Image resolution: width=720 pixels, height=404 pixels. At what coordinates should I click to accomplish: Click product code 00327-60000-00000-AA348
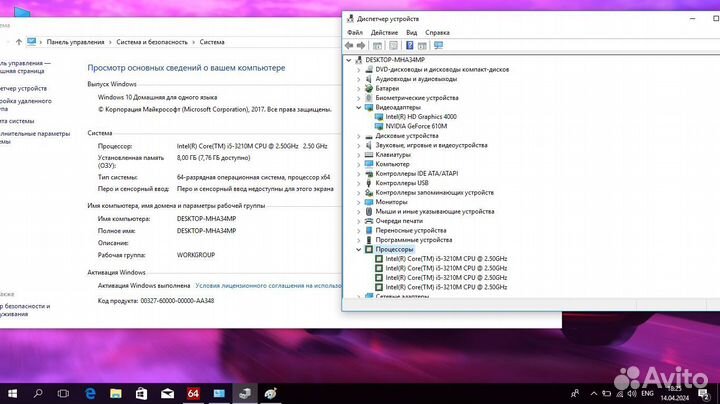(177, 301)
